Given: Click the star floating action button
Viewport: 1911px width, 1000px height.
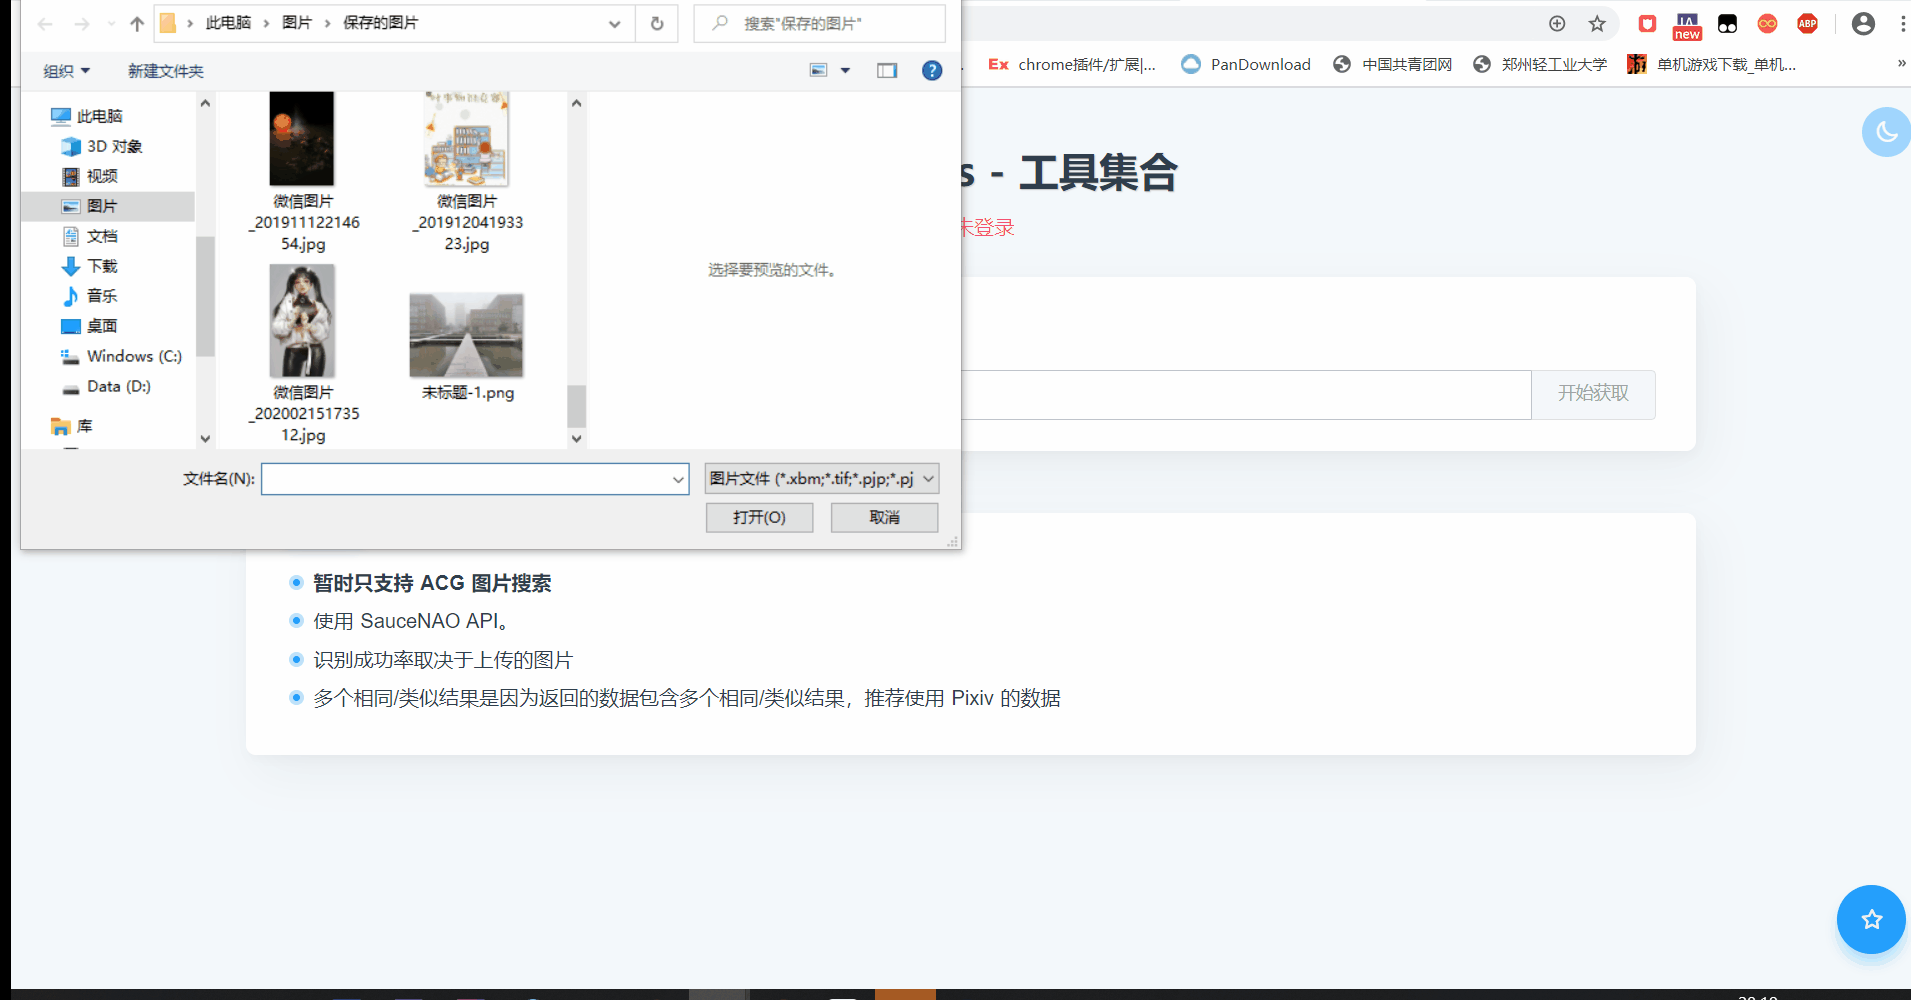Looking at the screenshot, I should point(1871,919).
